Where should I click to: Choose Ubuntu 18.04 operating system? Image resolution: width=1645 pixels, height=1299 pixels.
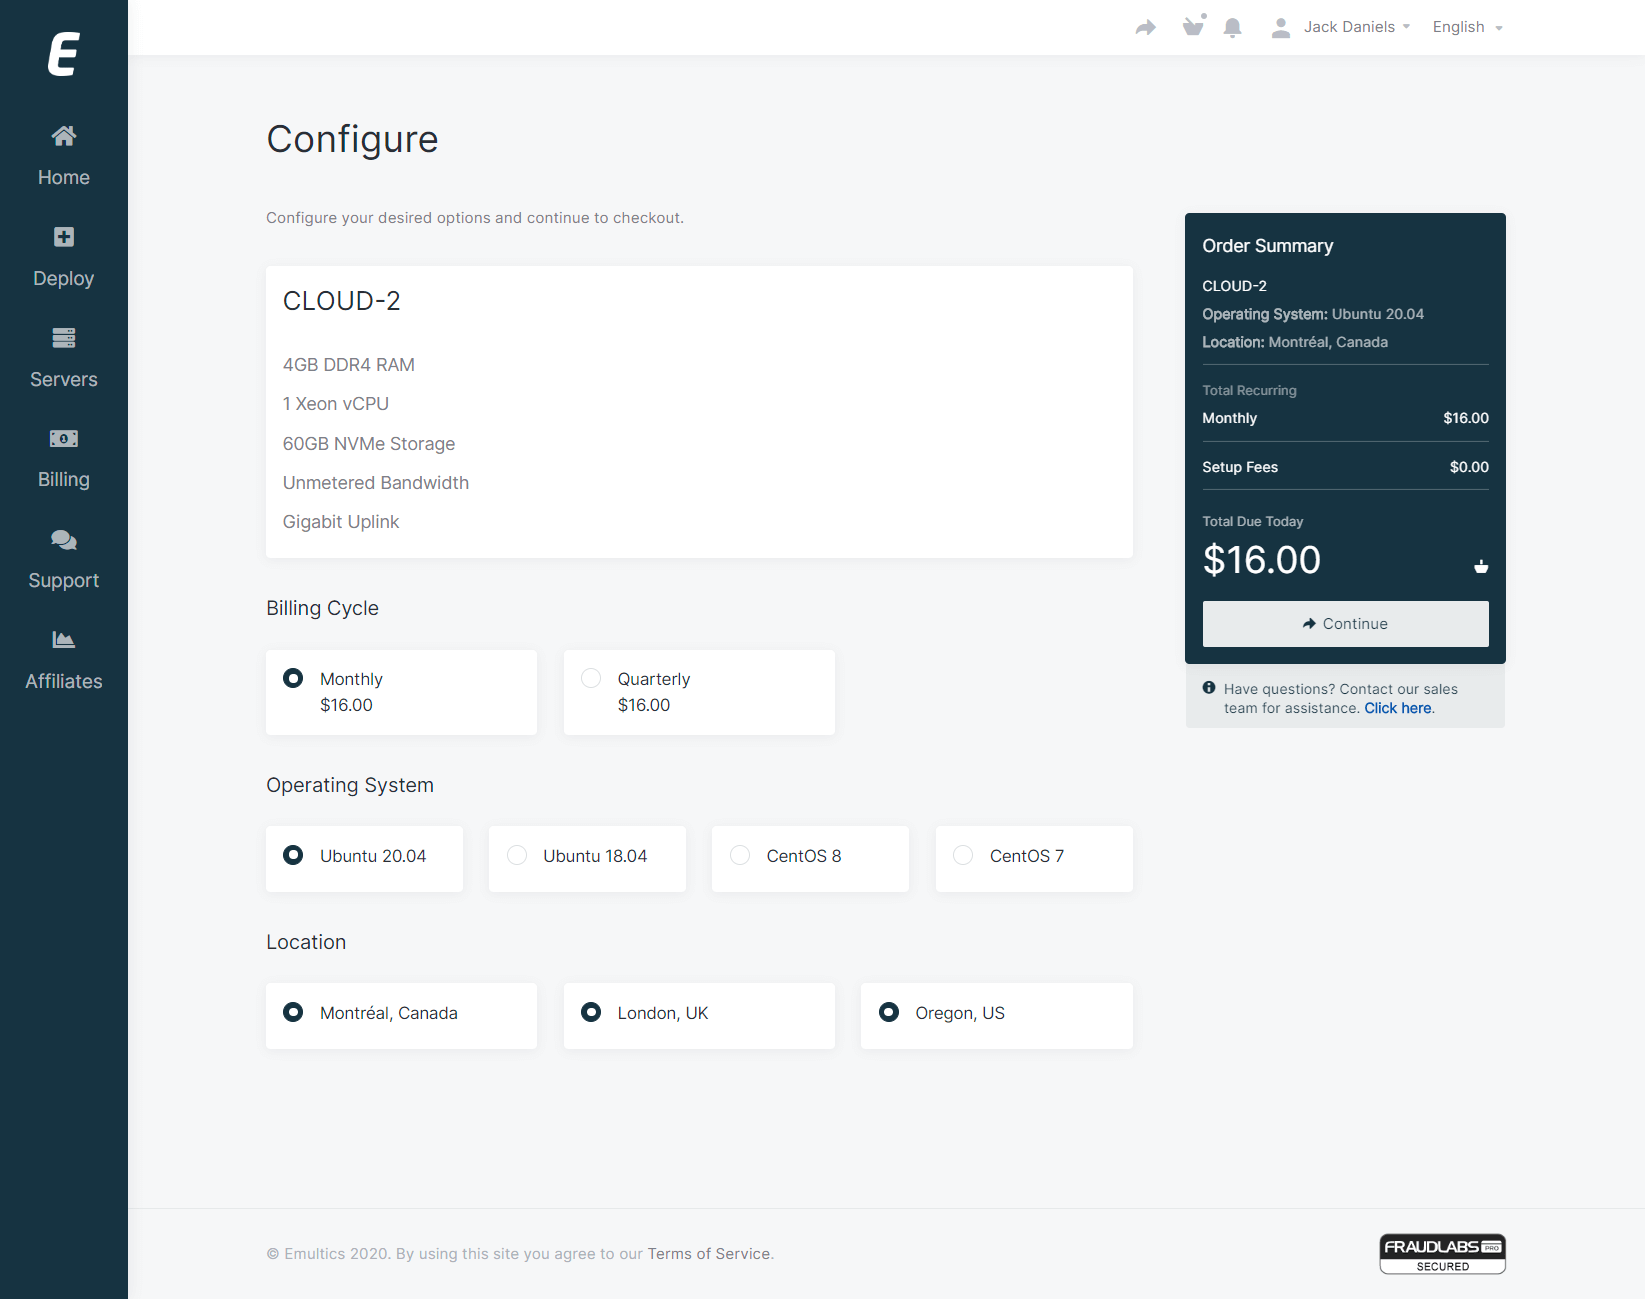[517, 856]
